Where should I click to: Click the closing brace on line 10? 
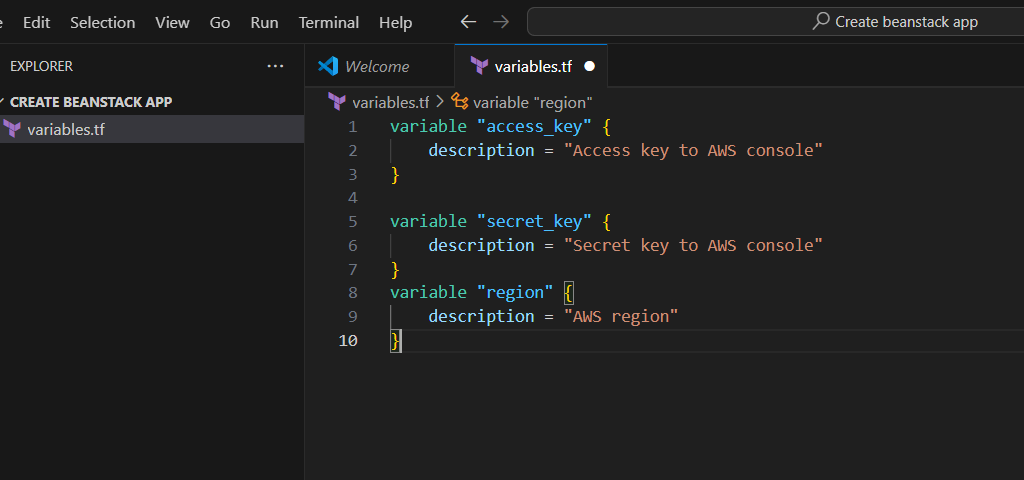pos(395,340)
